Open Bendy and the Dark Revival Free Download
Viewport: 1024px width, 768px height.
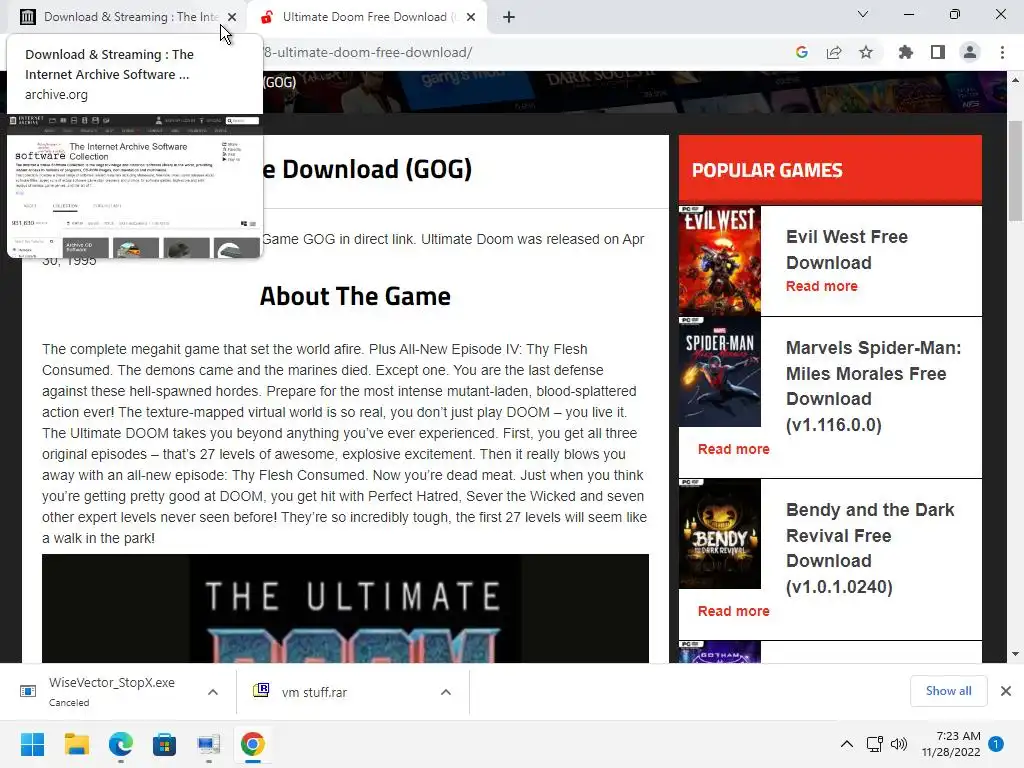tap(870, 548)
